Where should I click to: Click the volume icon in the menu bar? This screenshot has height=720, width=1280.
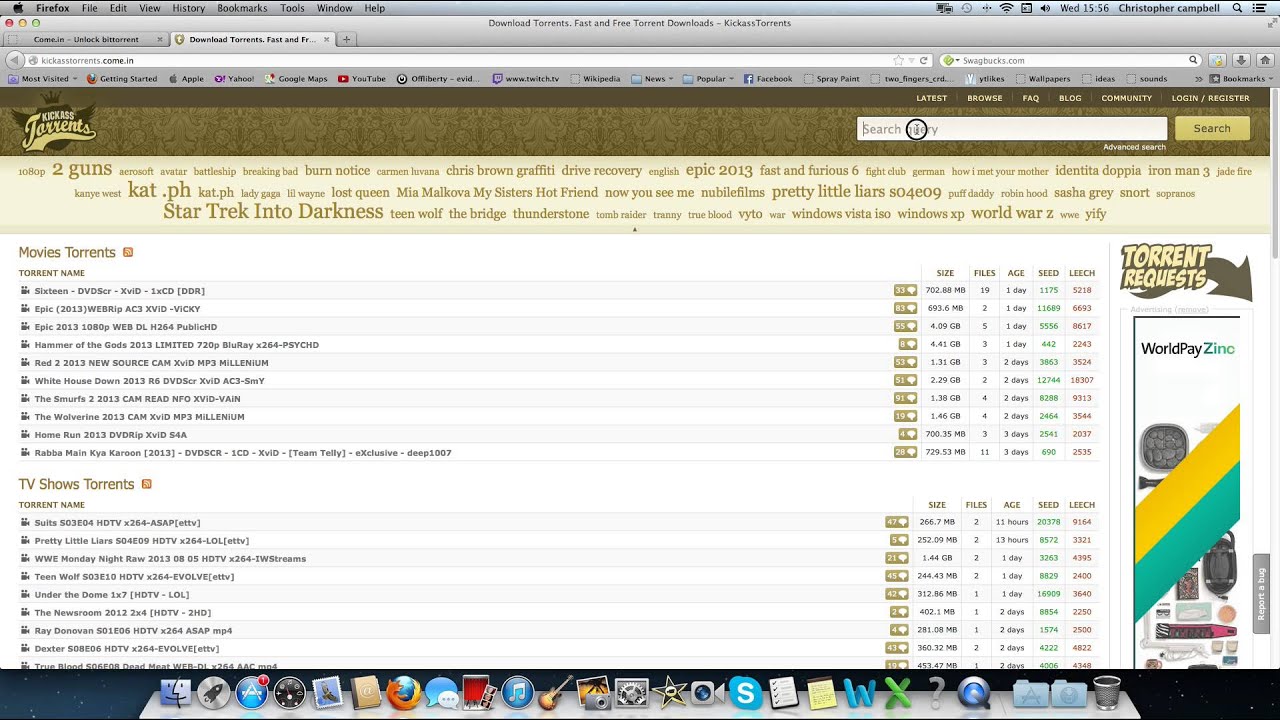point(1045,8)
